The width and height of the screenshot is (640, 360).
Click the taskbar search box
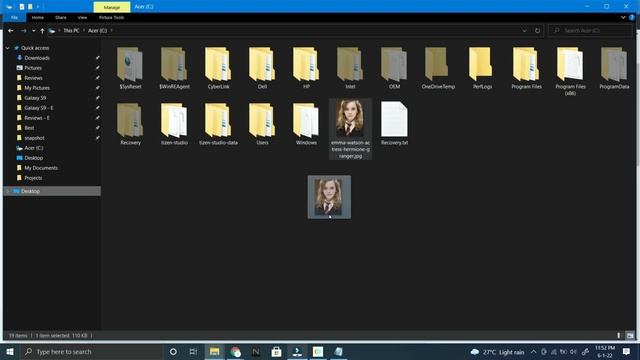tap(92, 351)
